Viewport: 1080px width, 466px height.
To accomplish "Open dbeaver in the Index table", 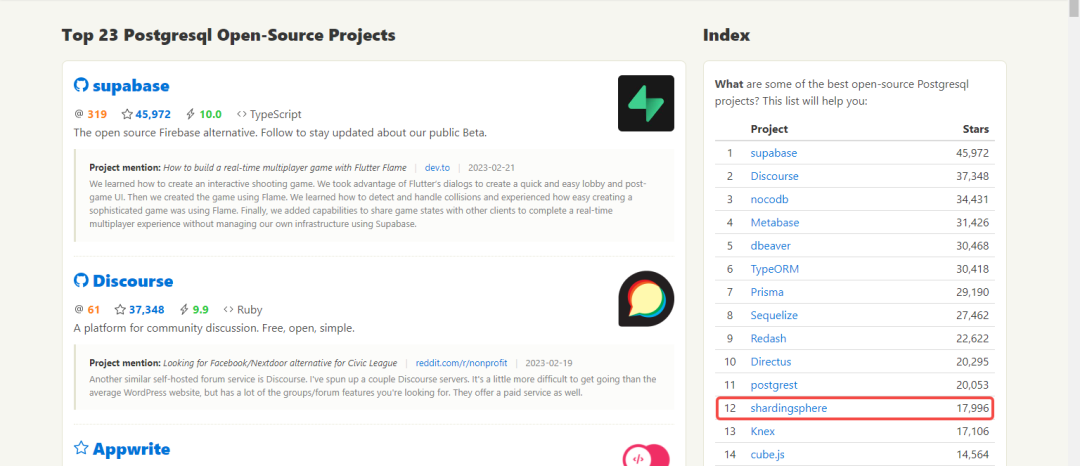I will pos(769,246).
